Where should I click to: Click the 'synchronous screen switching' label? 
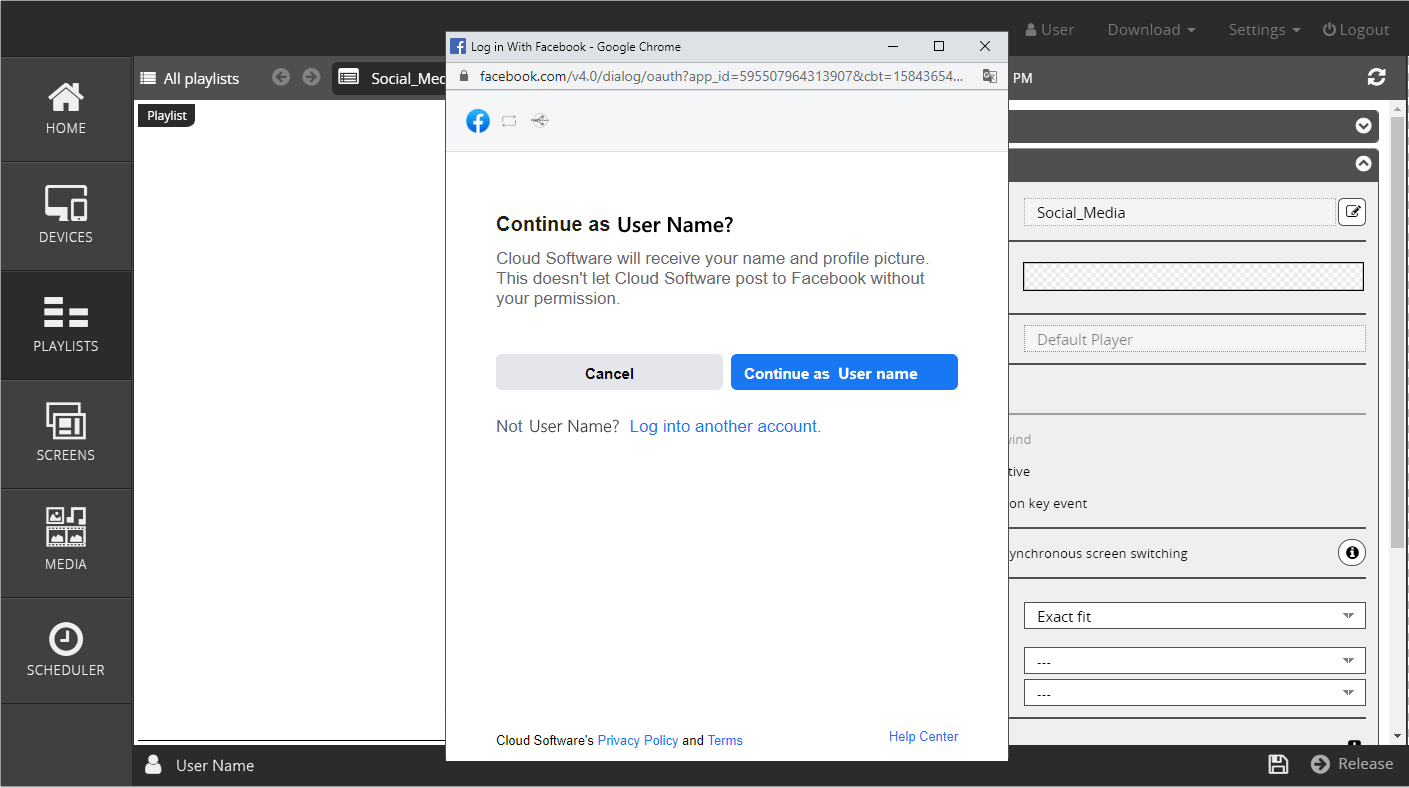point(1097,553)
